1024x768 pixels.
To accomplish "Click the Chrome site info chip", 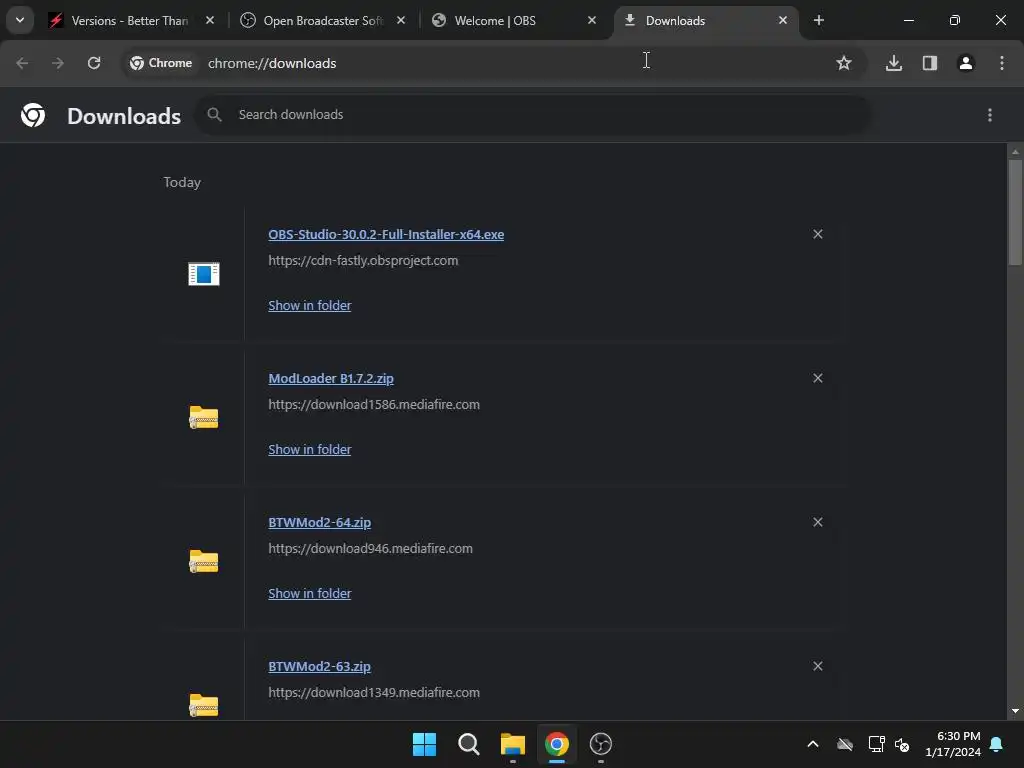I will click(161, 63).
